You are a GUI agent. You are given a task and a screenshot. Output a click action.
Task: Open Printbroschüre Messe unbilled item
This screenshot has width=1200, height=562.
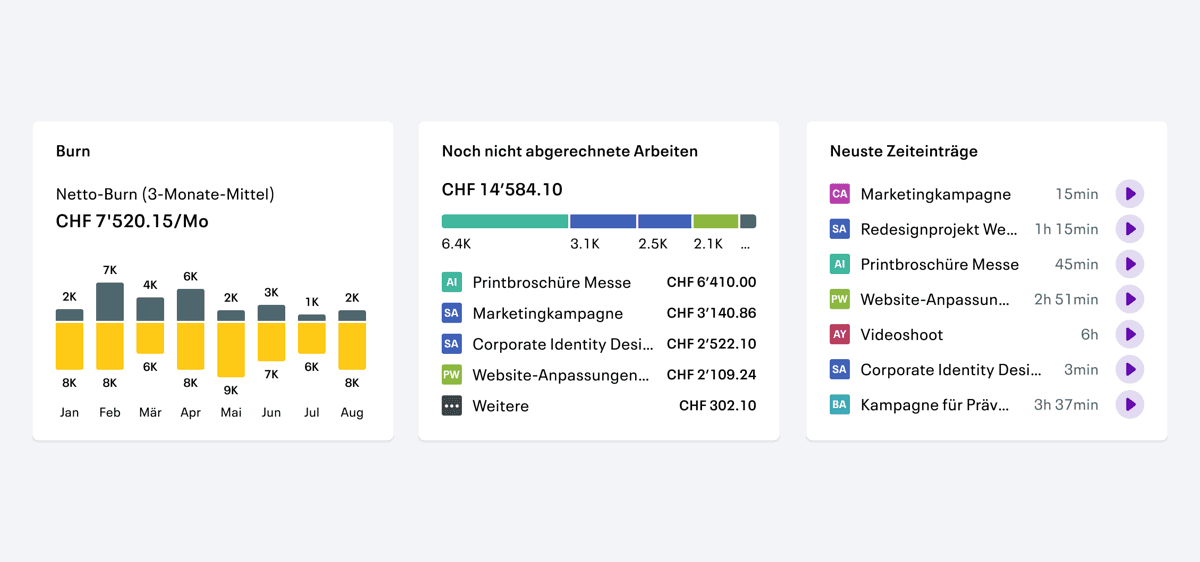tap(599, 282)
